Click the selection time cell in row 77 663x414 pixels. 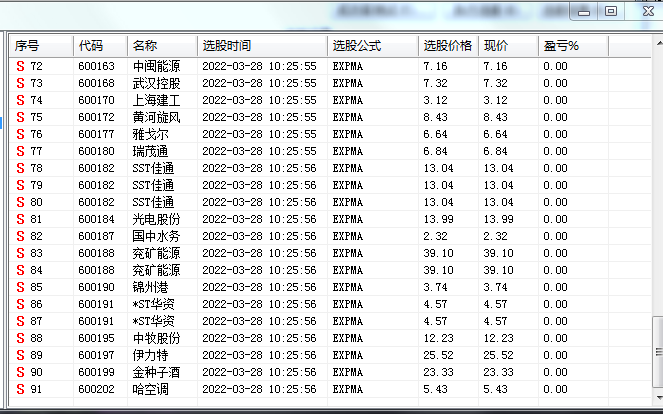(x=259, y=151)
